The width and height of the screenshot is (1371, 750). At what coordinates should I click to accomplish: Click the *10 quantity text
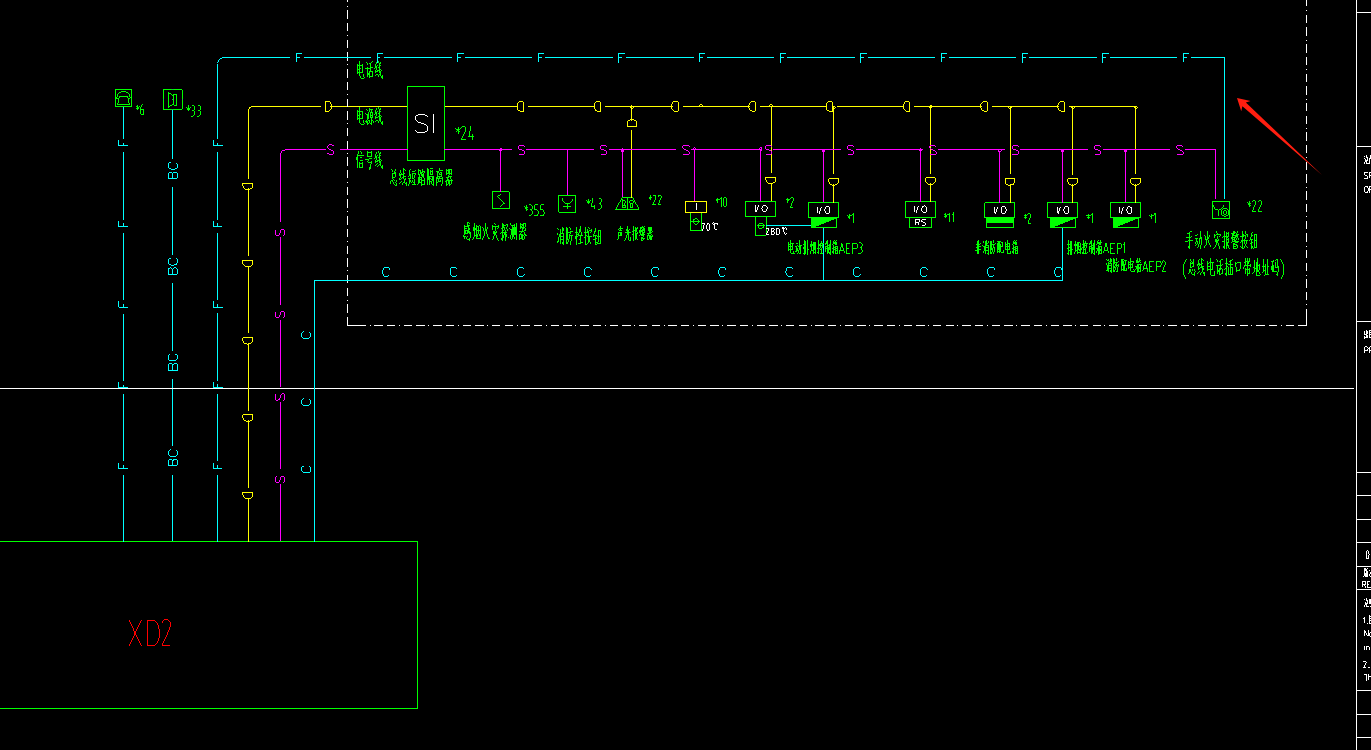click(x=722, y=203)
